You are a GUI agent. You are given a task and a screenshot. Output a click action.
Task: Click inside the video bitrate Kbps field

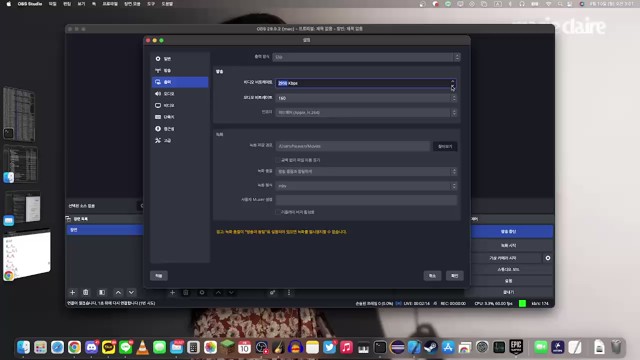click(x=362, y=83)
